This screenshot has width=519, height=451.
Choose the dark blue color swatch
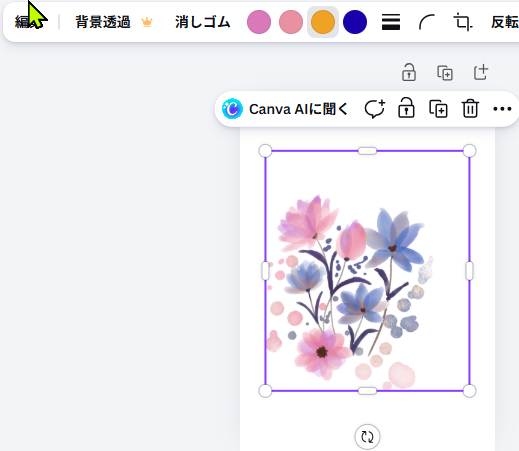(x=355, y=22)
